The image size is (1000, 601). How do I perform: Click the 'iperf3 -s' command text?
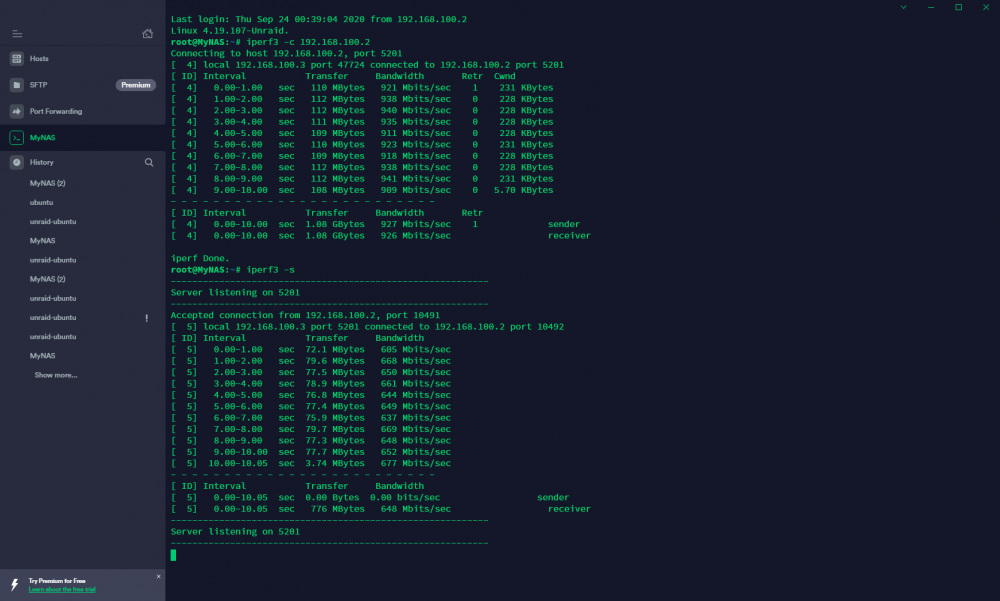[x=270, y=270]
